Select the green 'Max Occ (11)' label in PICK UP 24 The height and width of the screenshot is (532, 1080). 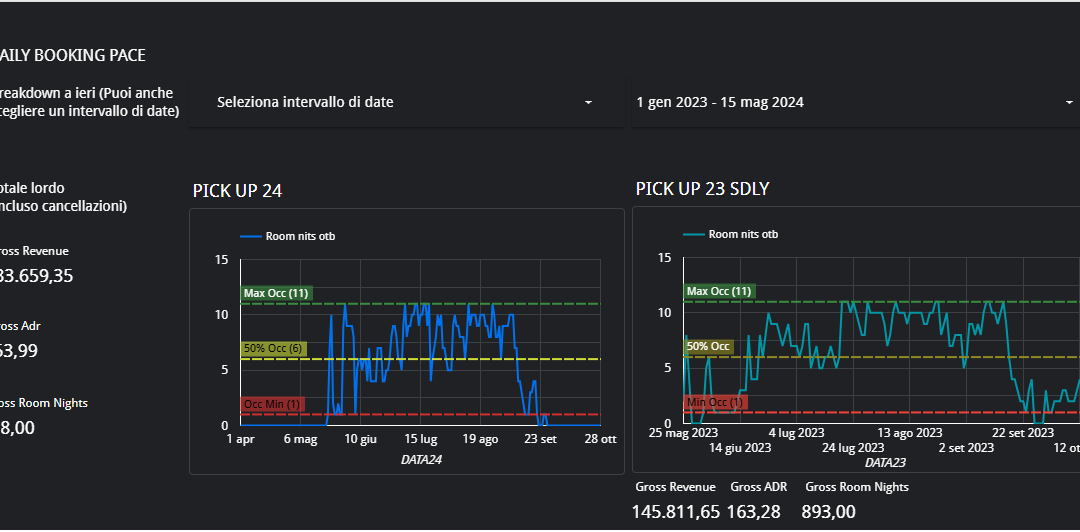pos(277,294)
